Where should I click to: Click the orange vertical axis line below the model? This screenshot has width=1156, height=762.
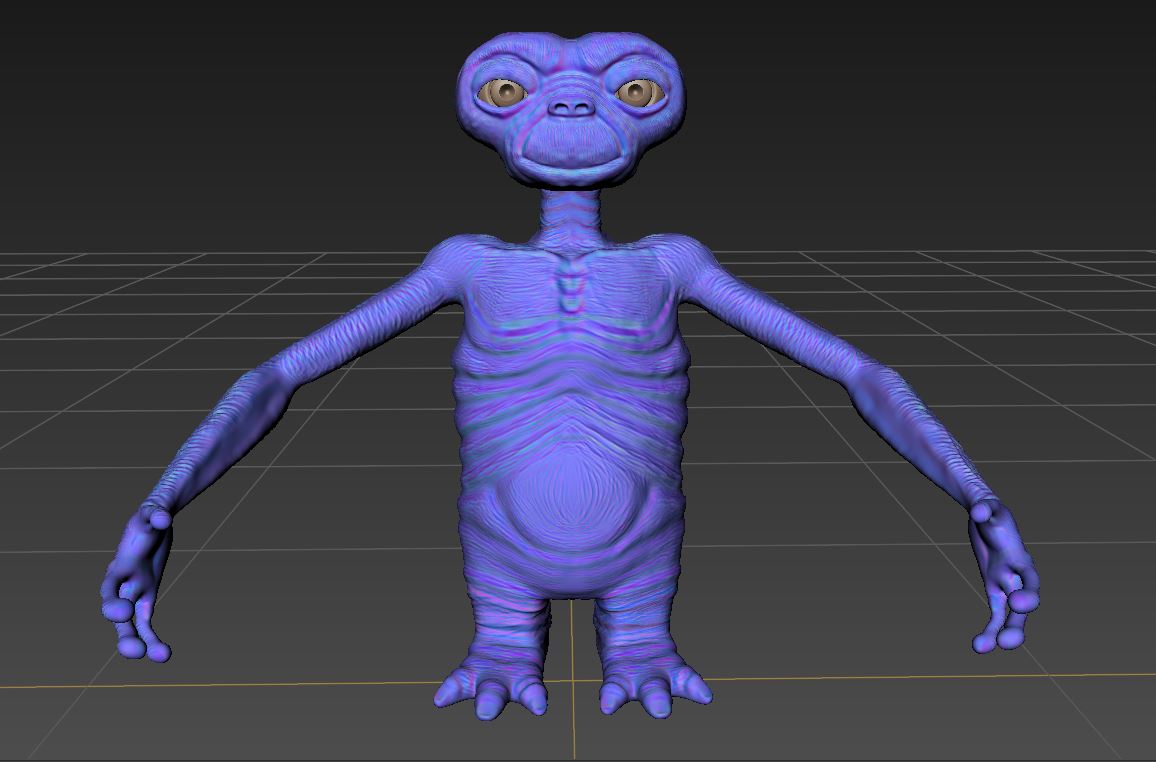574,730
